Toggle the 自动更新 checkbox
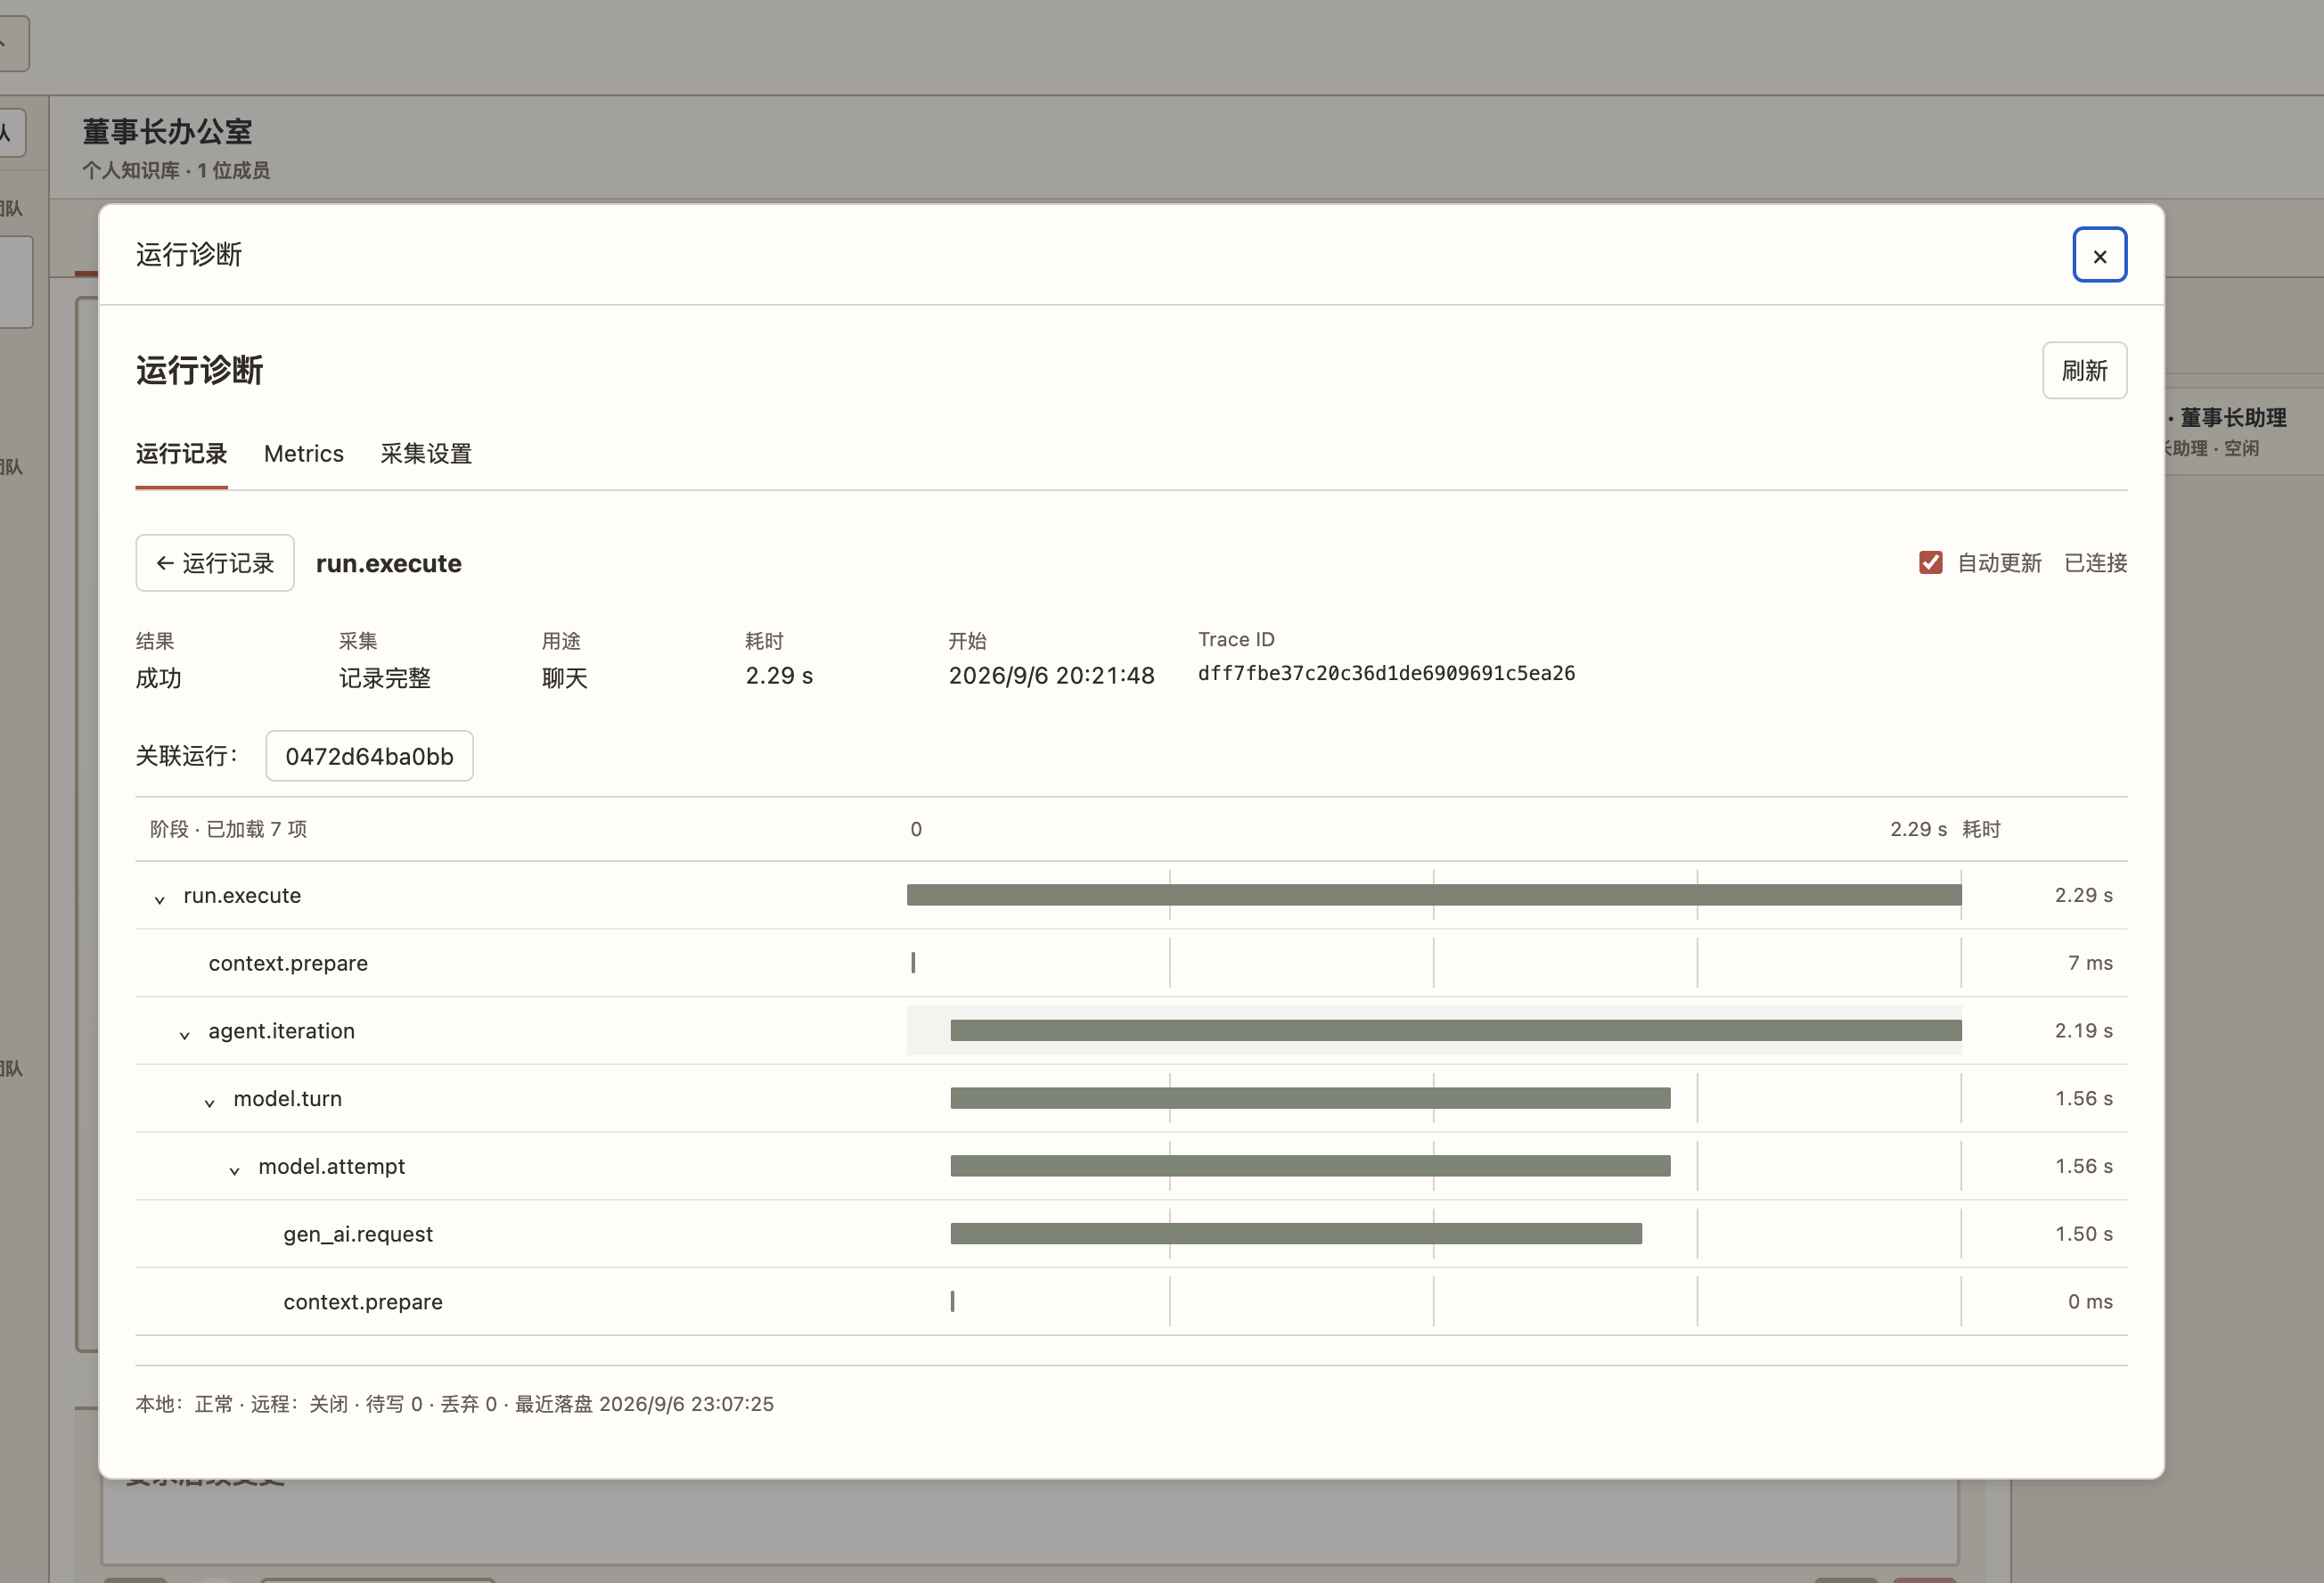 click(1930, 563)
